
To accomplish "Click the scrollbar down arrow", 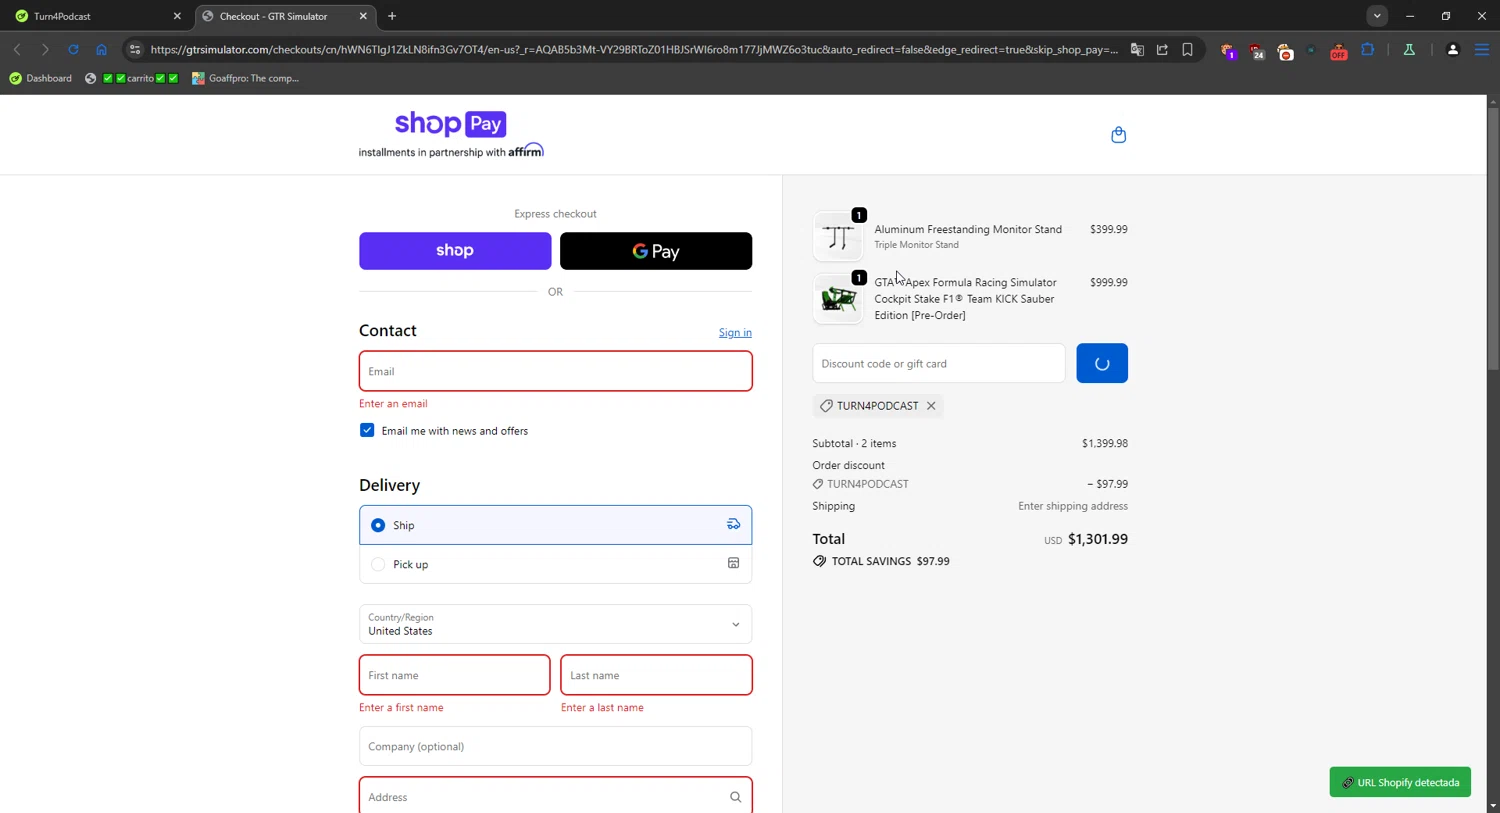I will tap(1493, 806).
